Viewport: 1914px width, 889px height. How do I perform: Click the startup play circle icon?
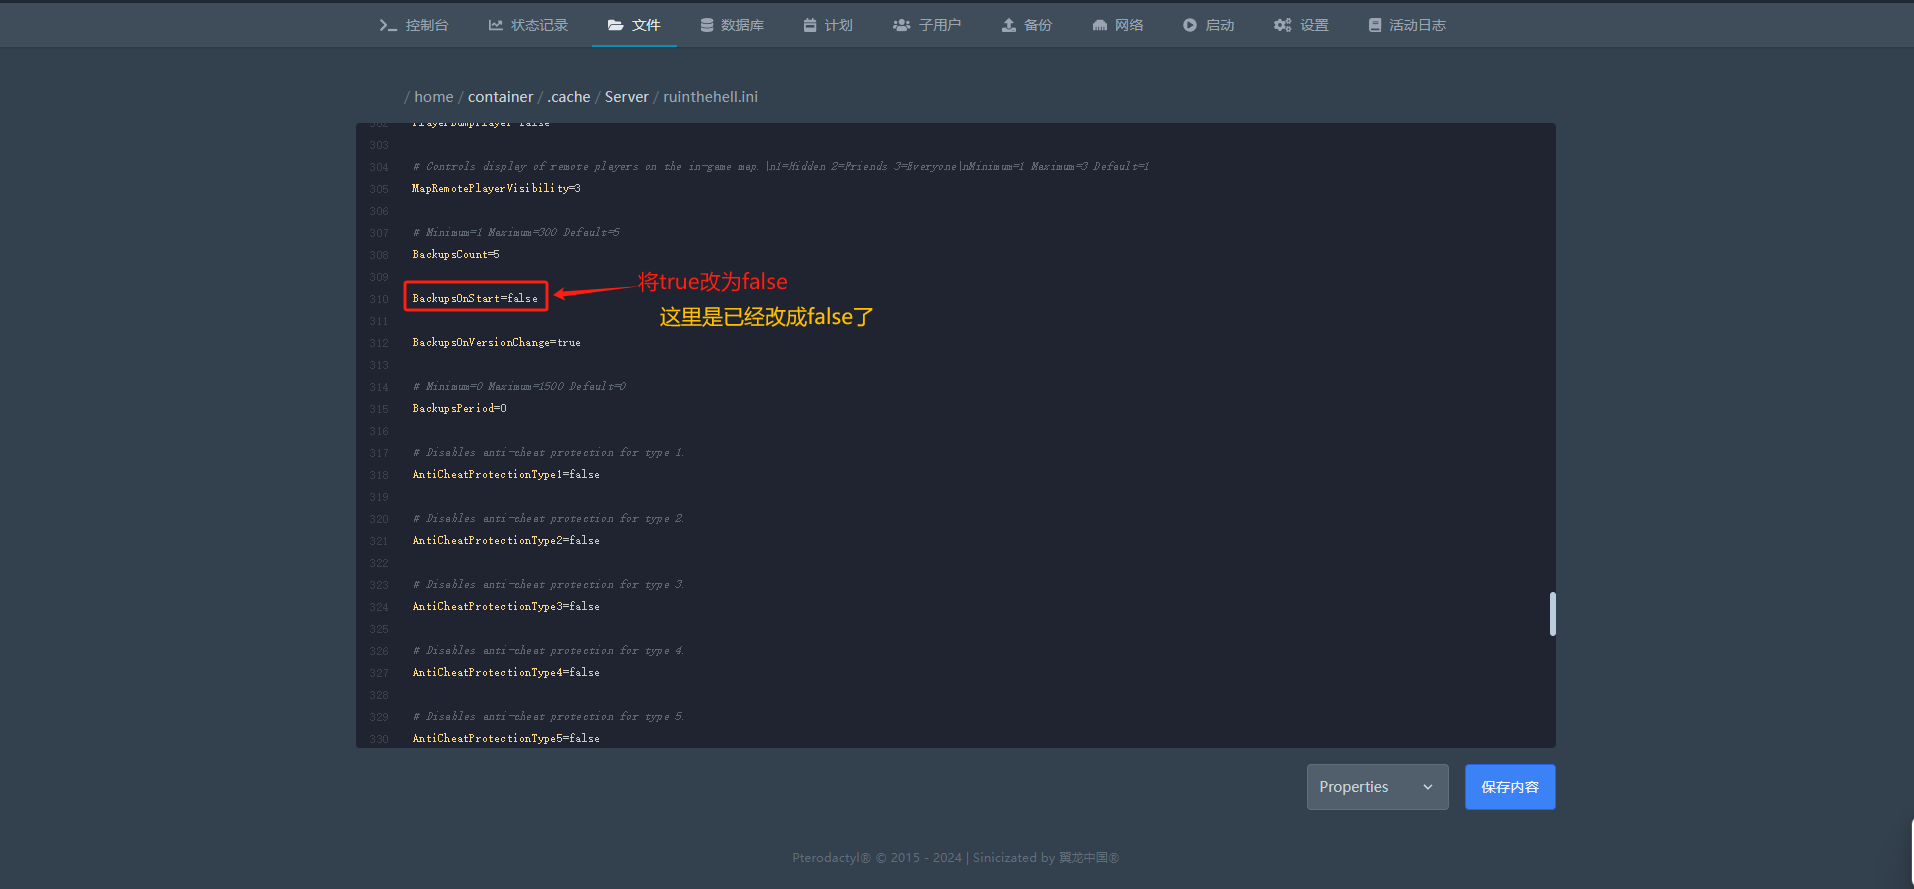(1190, 25)
